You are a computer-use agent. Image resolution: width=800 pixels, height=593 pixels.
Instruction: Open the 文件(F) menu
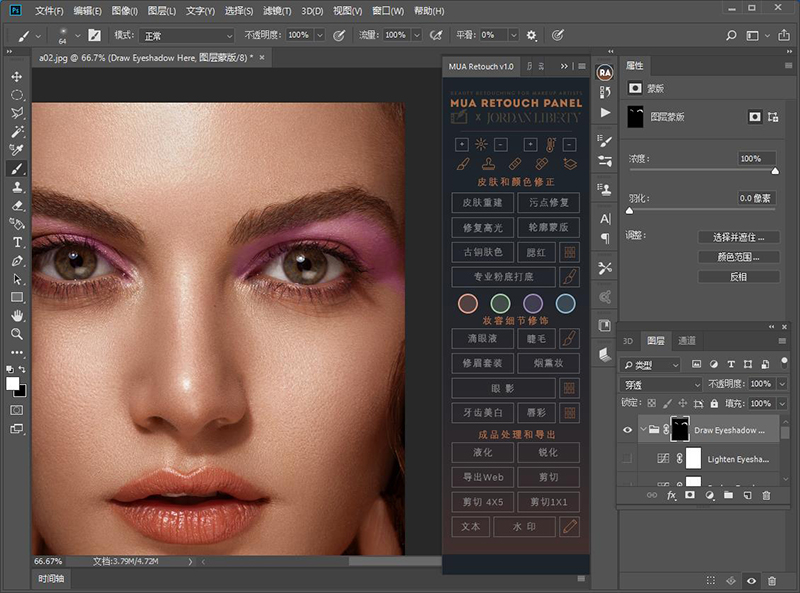click(49, 11)
